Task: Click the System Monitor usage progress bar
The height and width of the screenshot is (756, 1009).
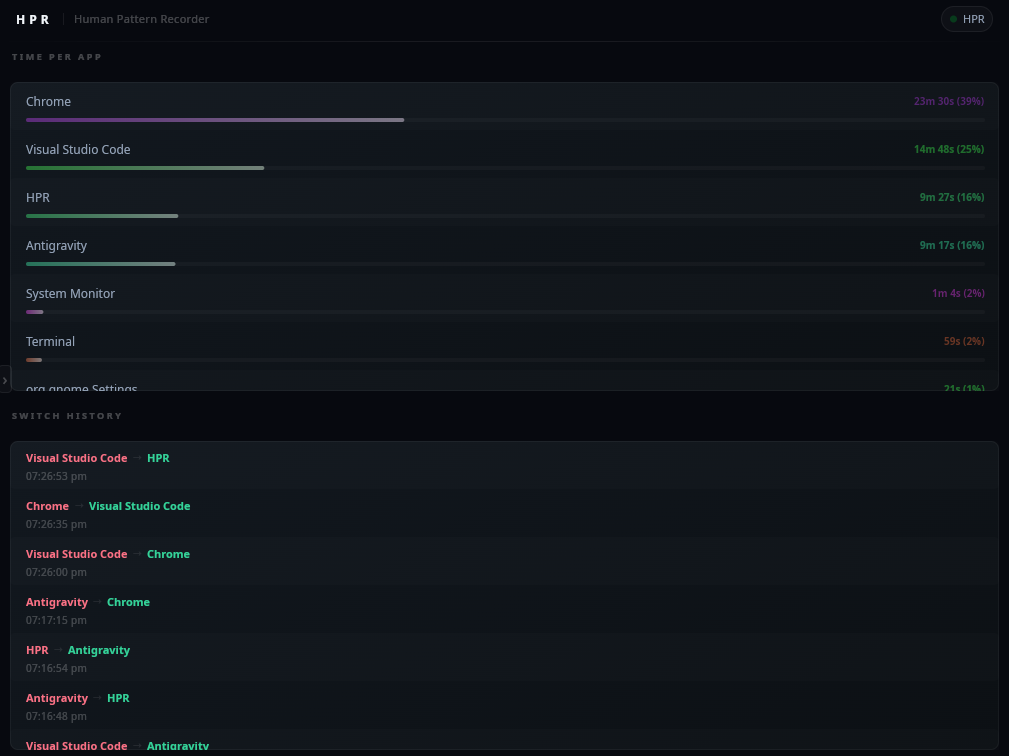Action: [x=35, y=312]
